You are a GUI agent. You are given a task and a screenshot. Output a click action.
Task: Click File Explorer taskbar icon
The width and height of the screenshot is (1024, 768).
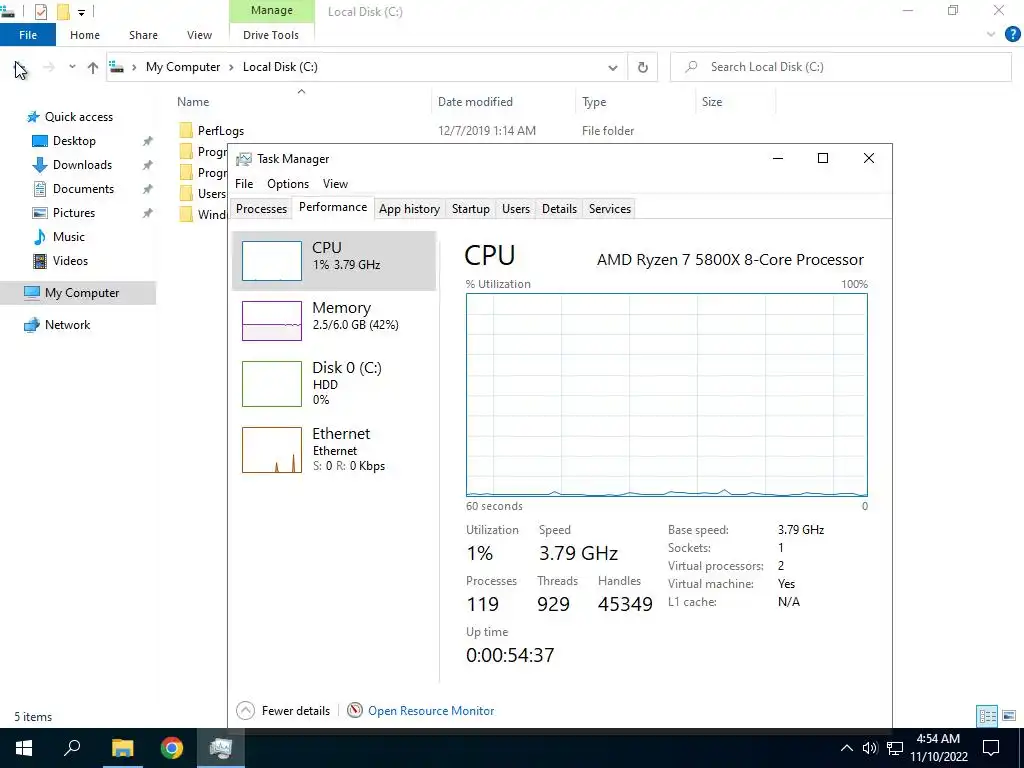coord(122,748)
